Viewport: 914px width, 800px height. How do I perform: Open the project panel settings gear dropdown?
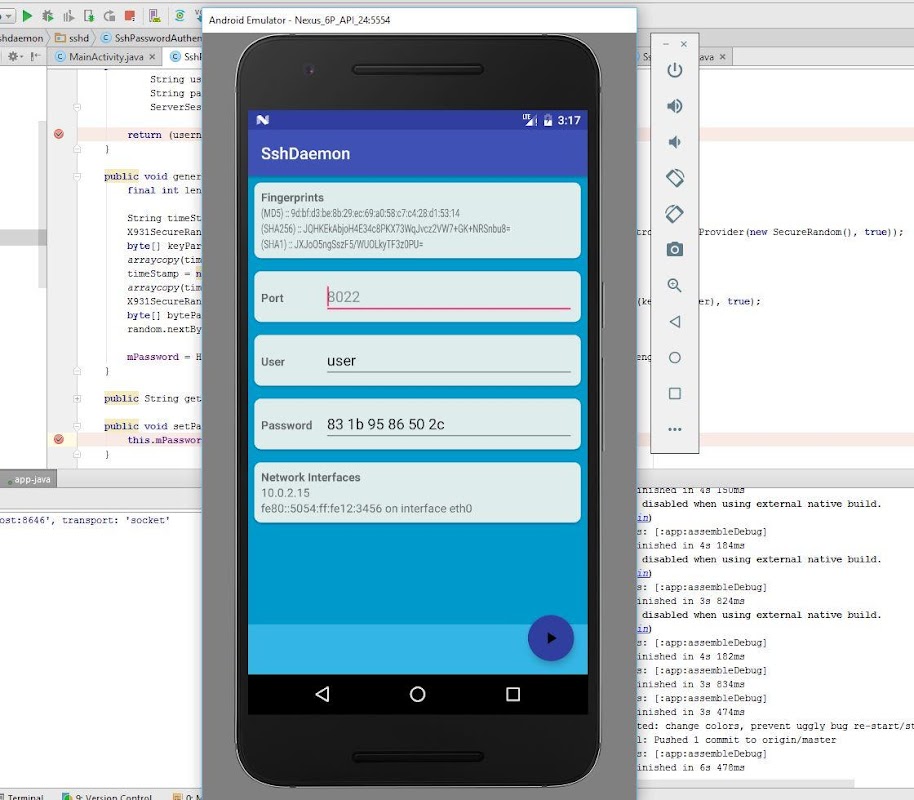pyautogui.click(x=16, y=57)
